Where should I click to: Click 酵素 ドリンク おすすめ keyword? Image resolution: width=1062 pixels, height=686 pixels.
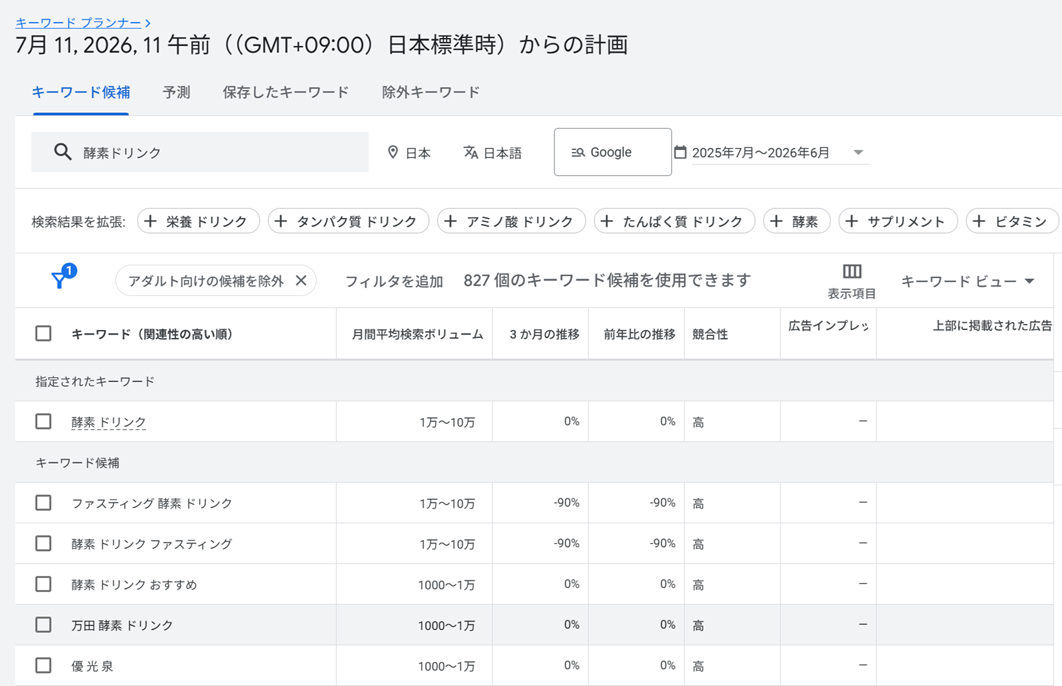coord(134,584)
